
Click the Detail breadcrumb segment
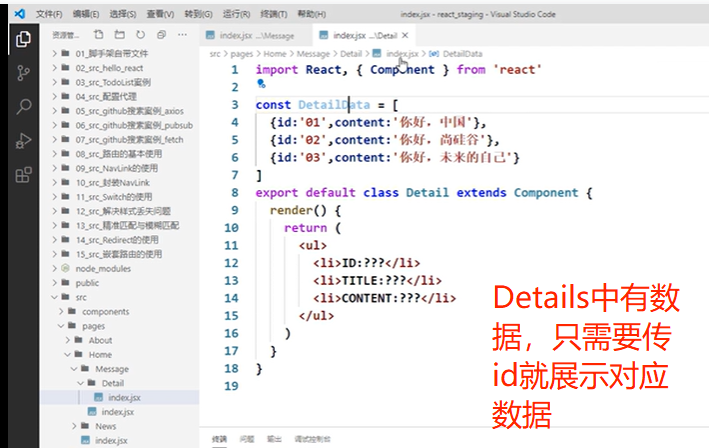pyautogui.click(x=351, y=54)
